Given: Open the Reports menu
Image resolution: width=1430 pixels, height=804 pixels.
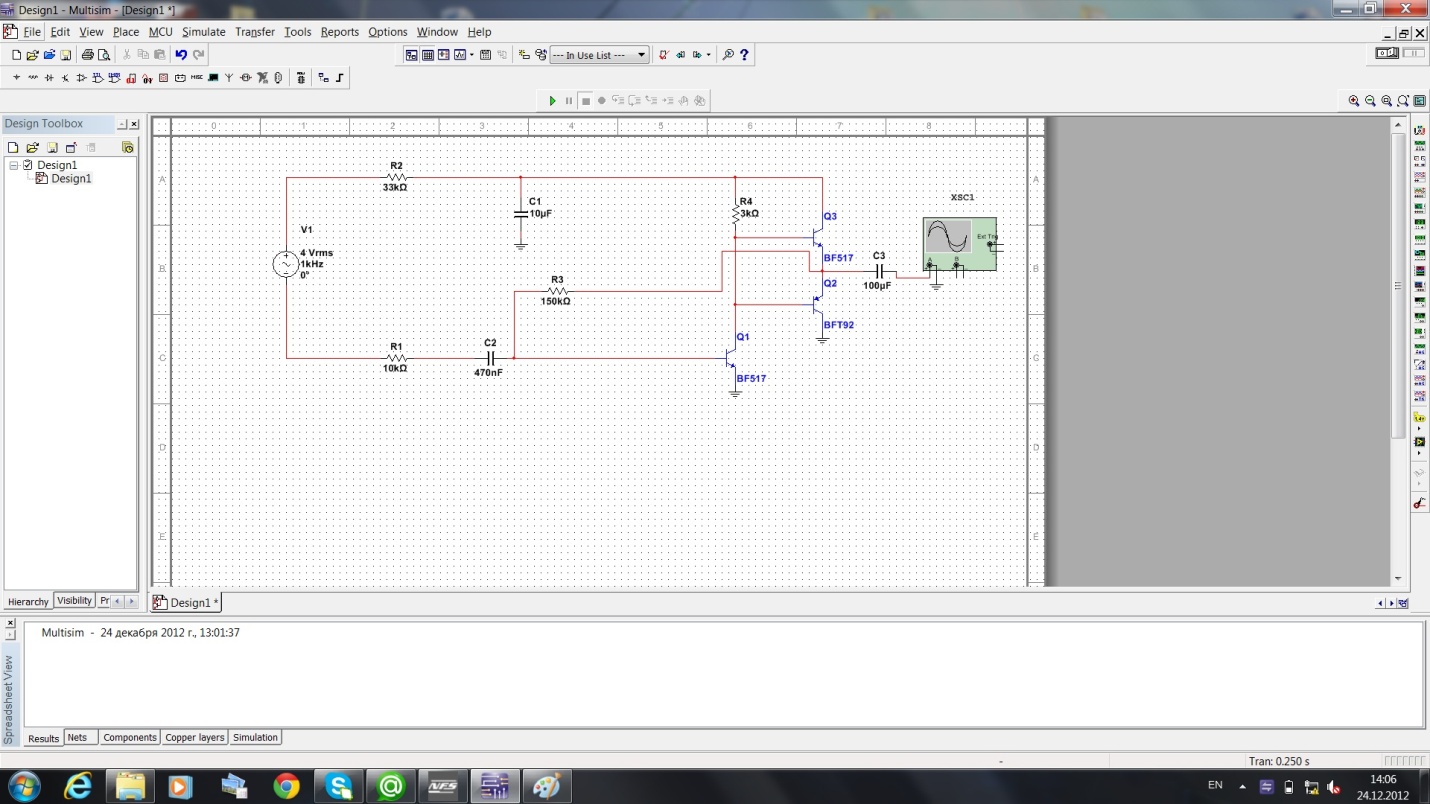Looking at the screenshot, I should pos(339,32).
